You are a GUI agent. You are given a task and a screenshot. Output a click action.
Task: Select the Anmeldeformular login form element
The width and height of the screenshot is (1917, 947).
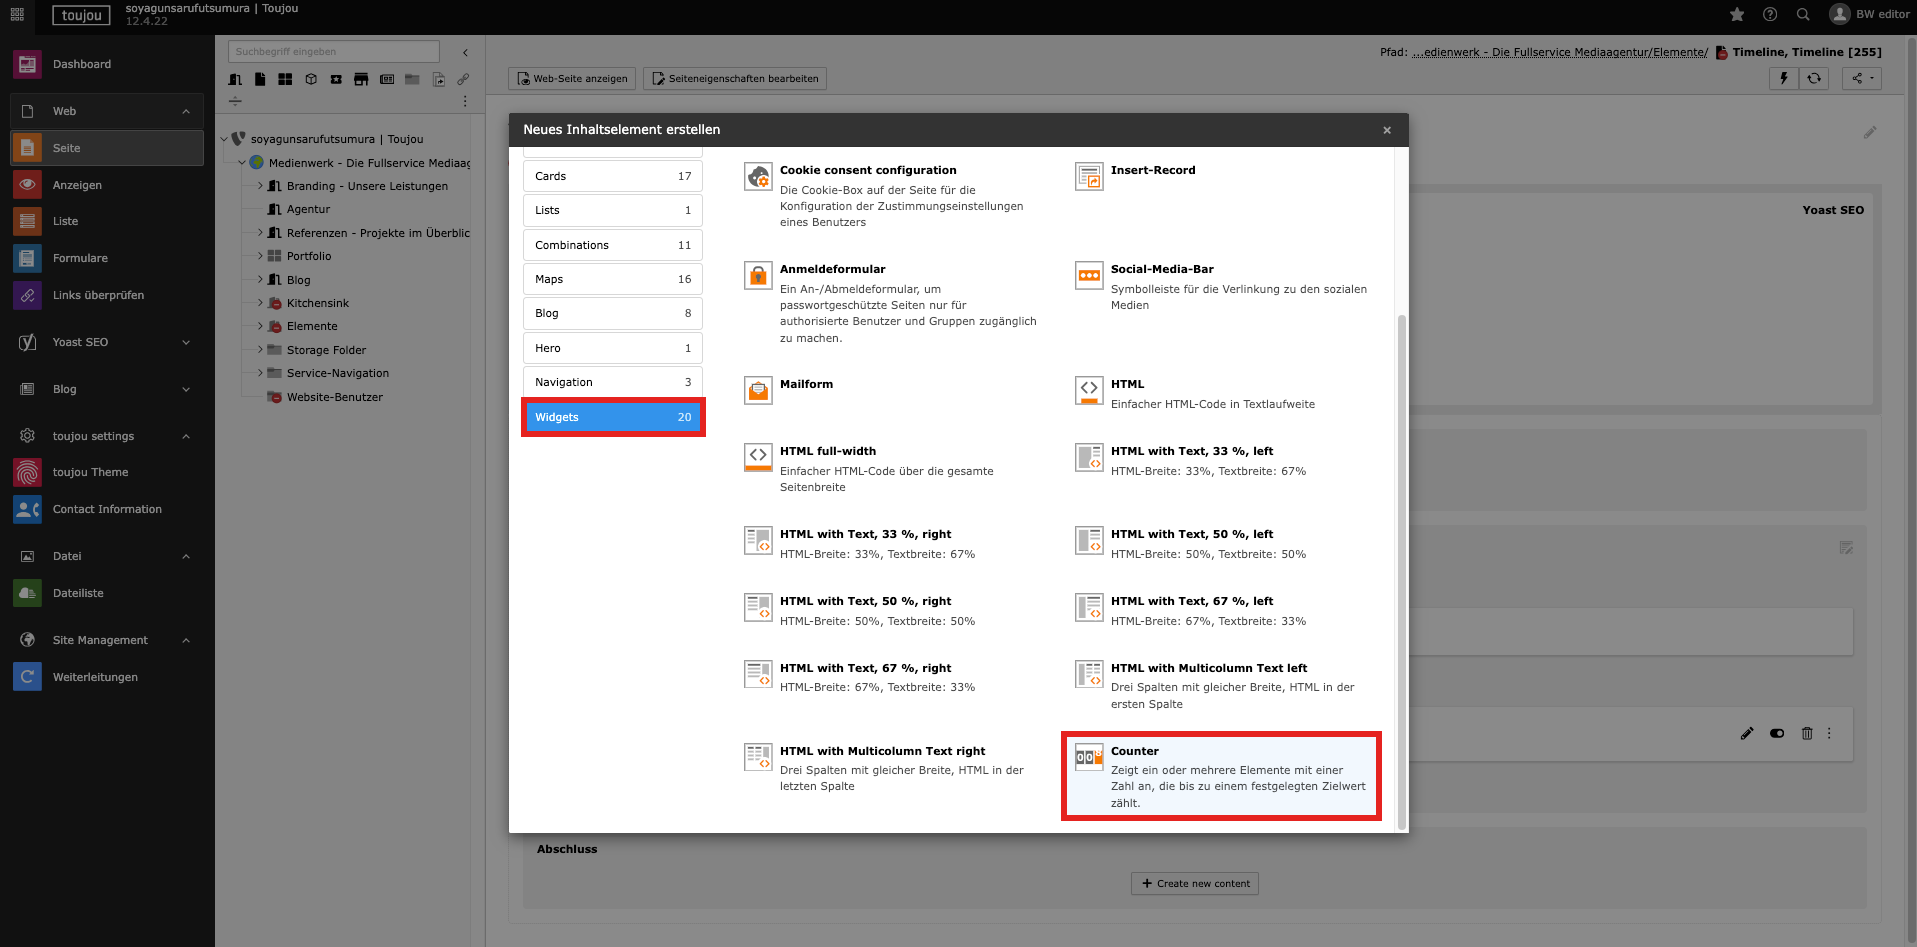(832, 270)
